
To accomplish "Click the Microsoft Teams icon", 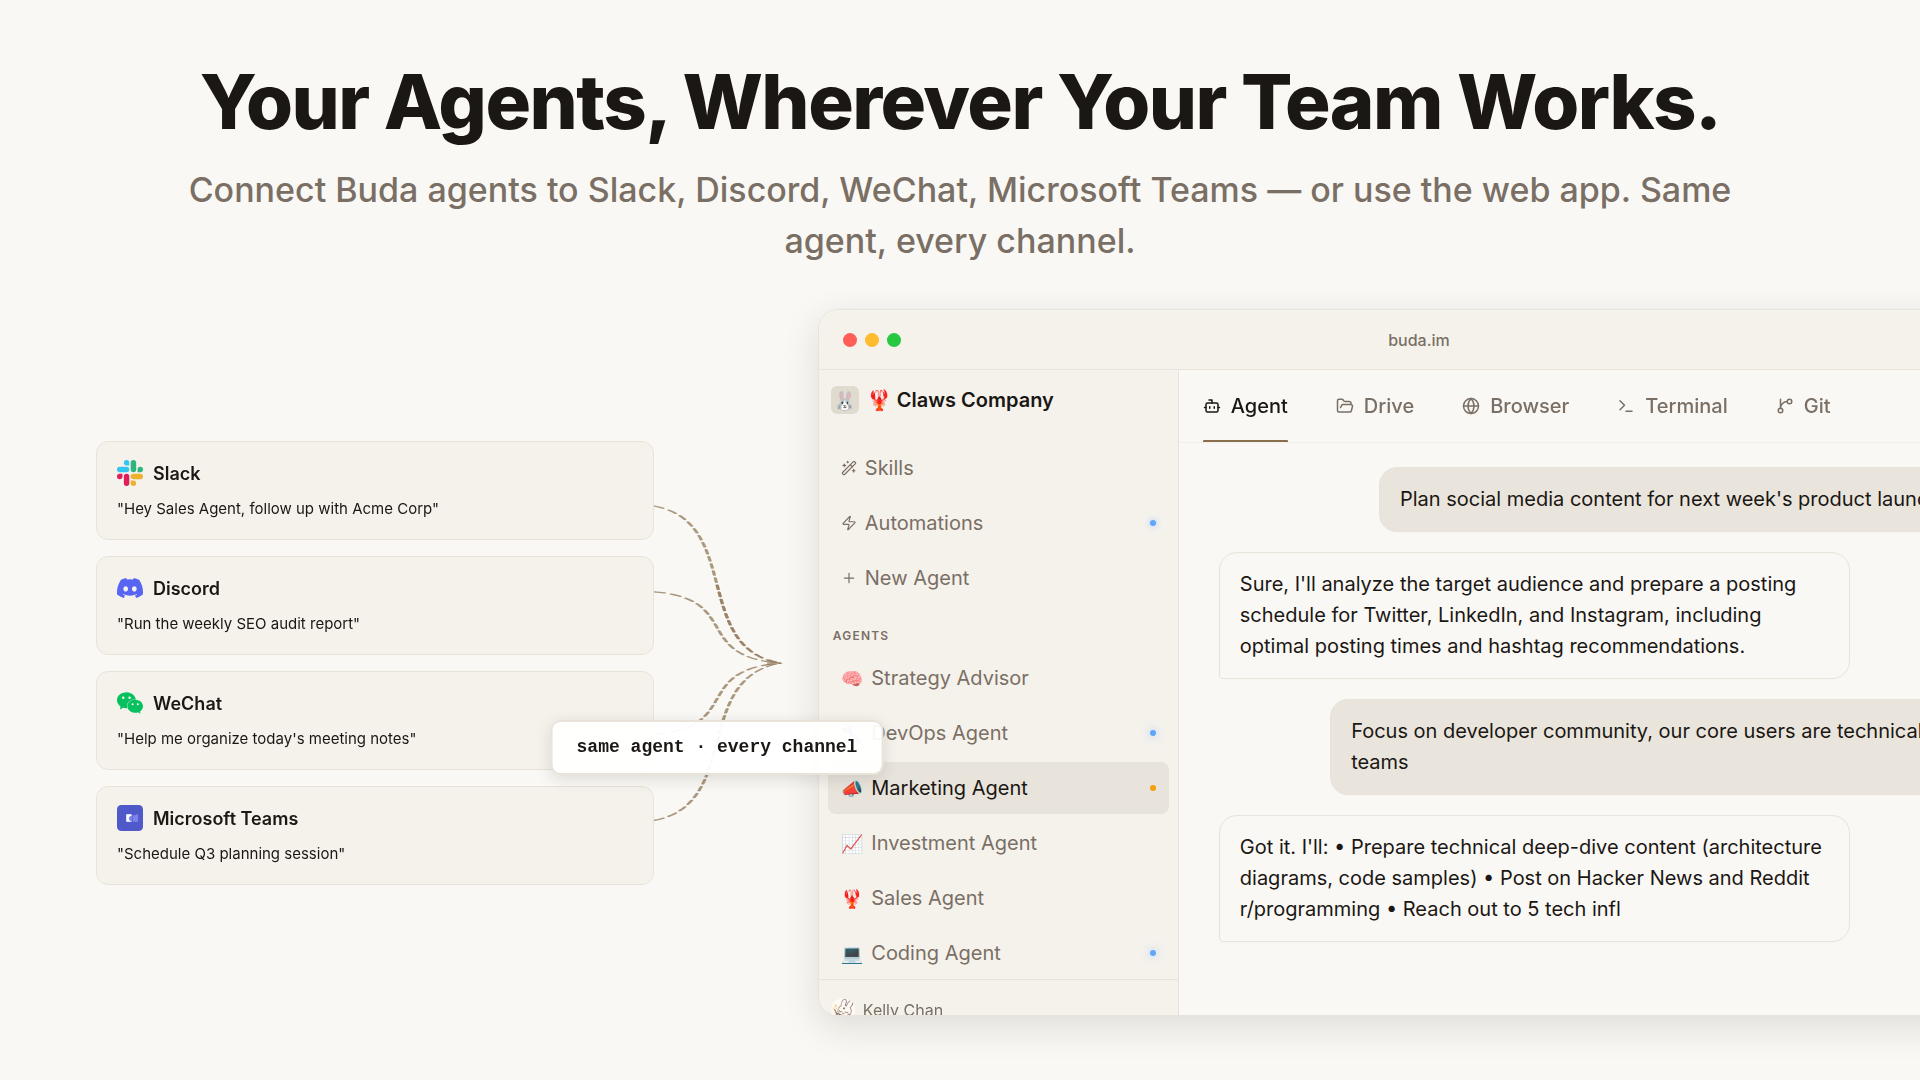I will point(130,818).
